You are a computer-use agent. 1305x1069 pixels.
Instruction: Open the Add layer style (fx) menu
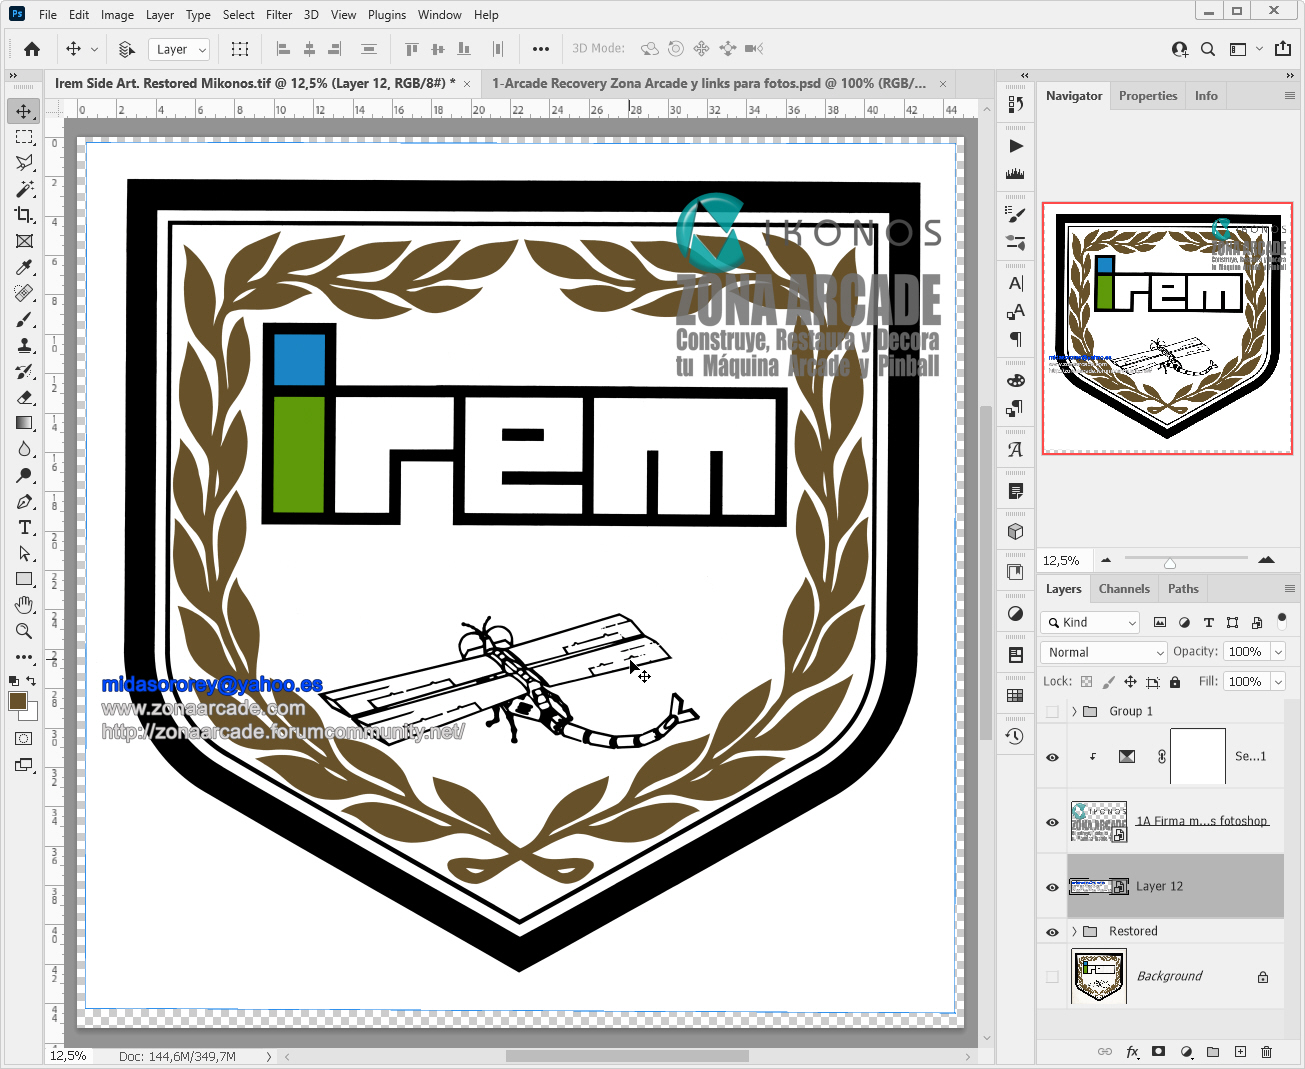pos(1133,1052)
